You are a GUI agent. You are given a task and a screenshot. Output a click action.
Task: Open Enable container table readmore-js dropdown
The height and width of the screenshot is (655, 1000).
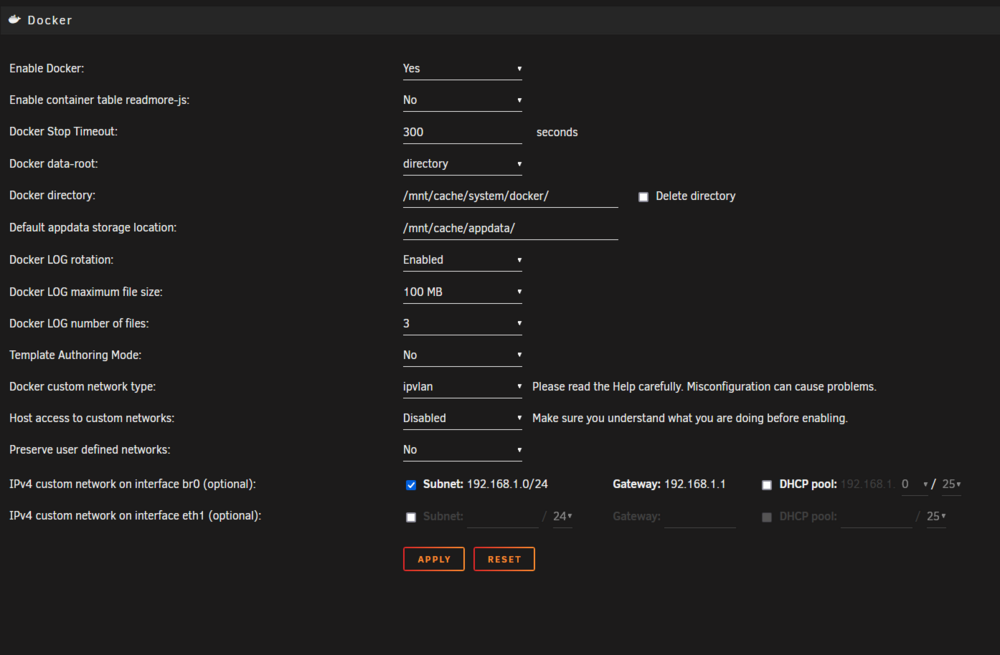click(x=462, y=100)
